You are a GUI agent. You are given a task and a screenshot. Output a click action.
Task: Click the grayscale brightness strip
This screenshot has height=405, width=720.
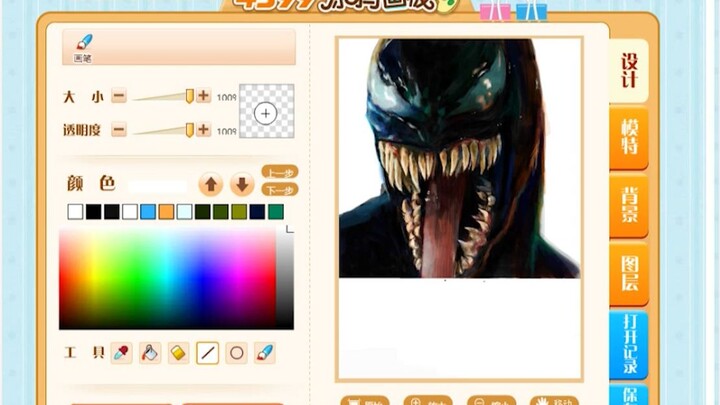pyautogui.click(x=285, y=279)
